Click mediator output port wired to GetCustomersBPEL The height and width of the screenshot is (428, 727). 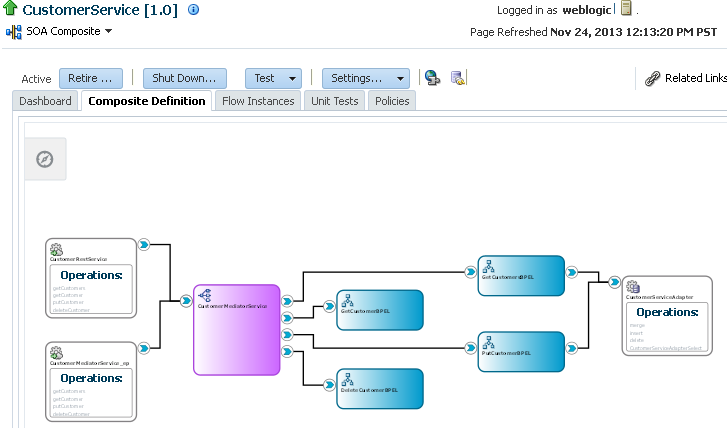[287, 301]
